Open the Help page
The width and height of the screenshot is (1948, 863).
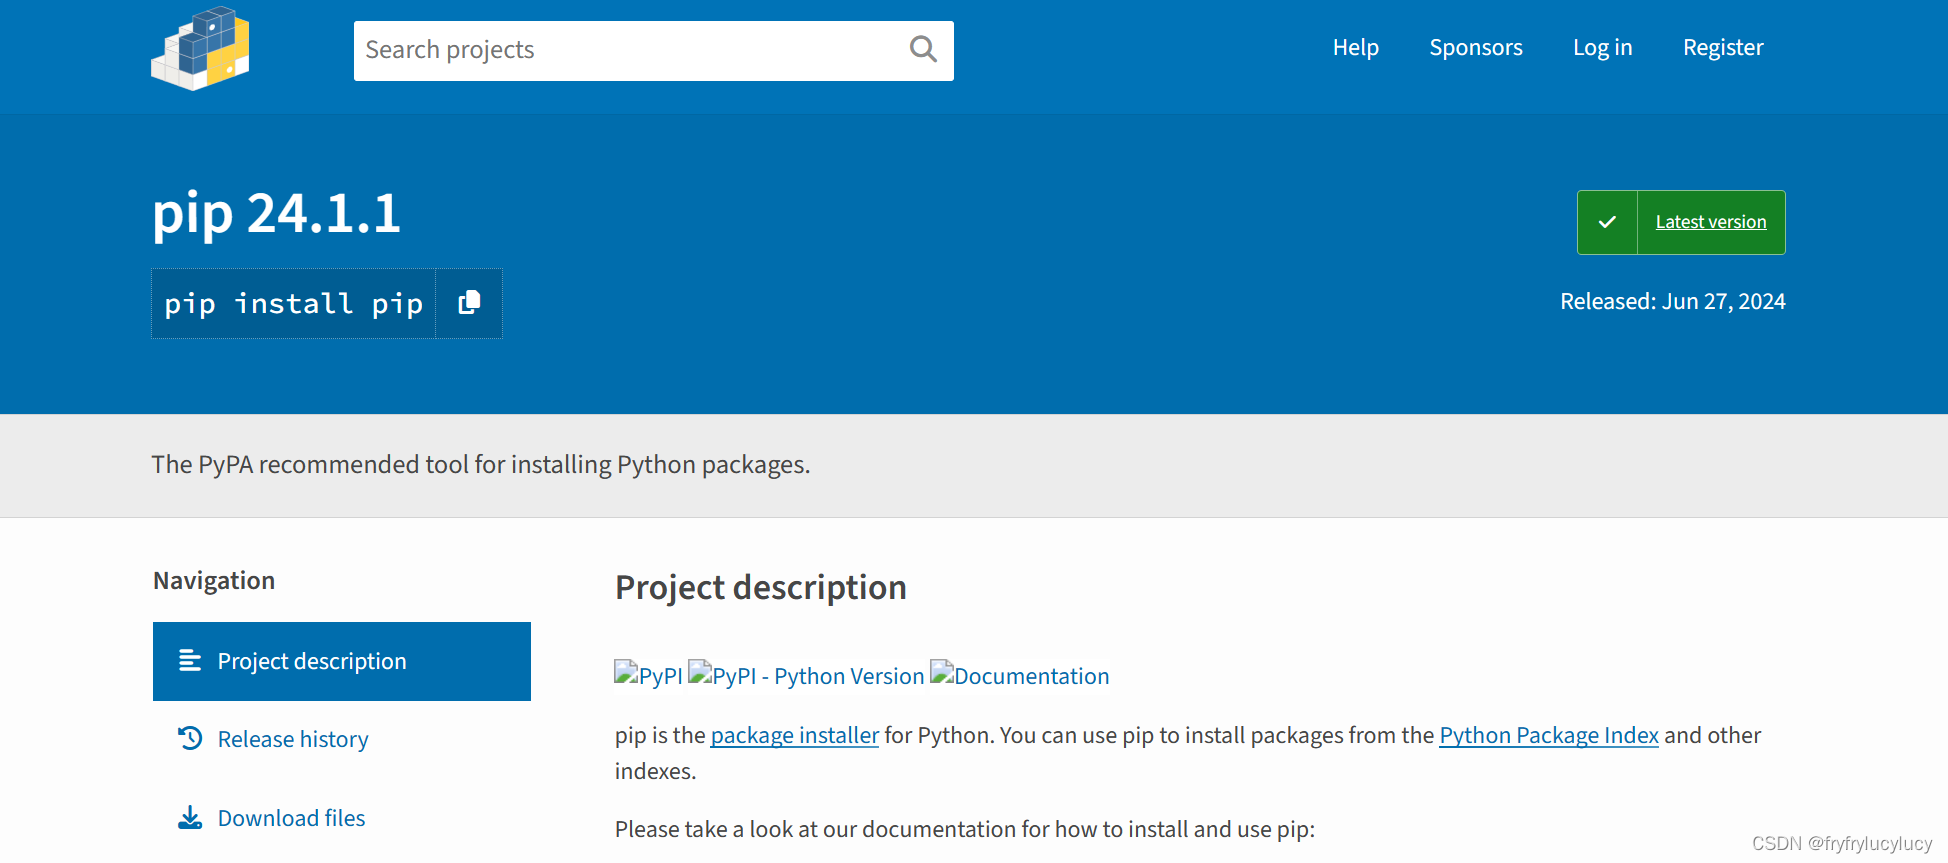[1355, 47]
